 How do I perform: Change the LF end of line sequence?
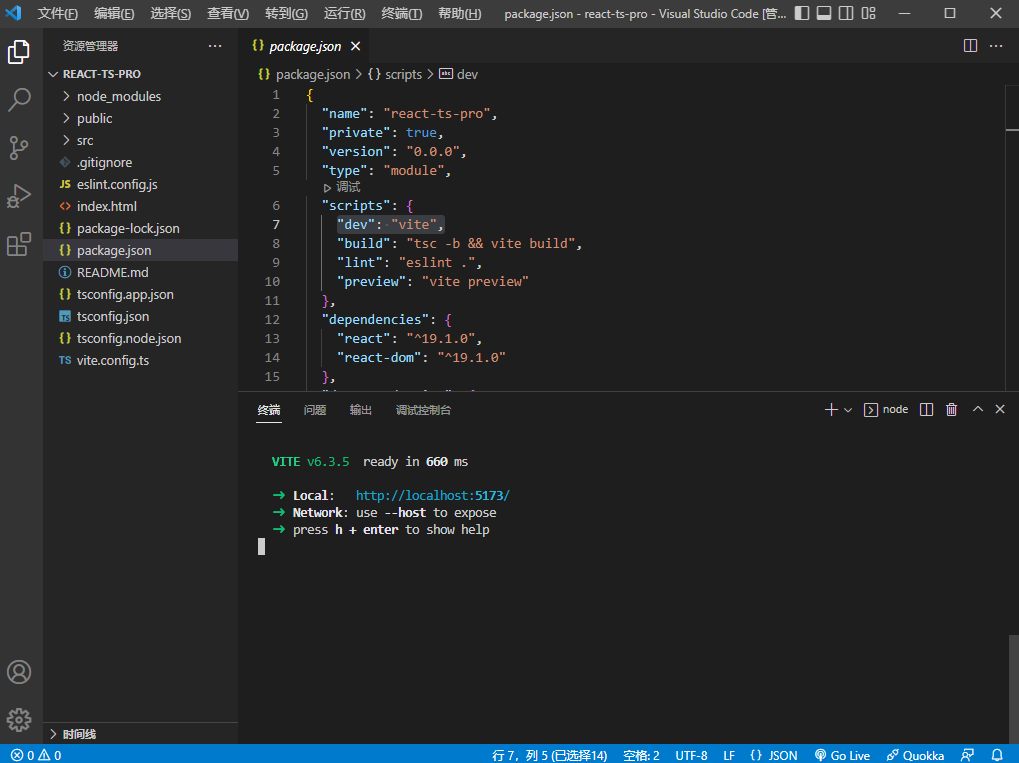click(729, 755)
